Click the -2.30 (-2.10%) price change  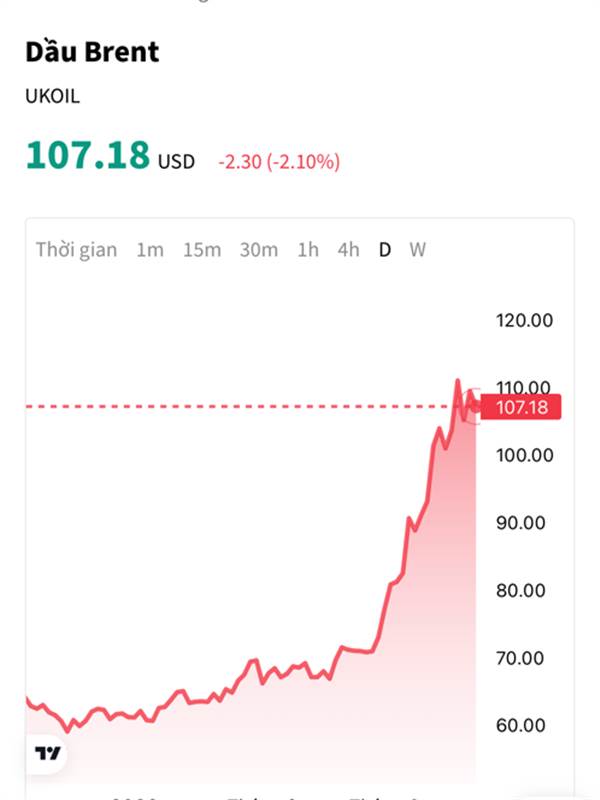279,161
